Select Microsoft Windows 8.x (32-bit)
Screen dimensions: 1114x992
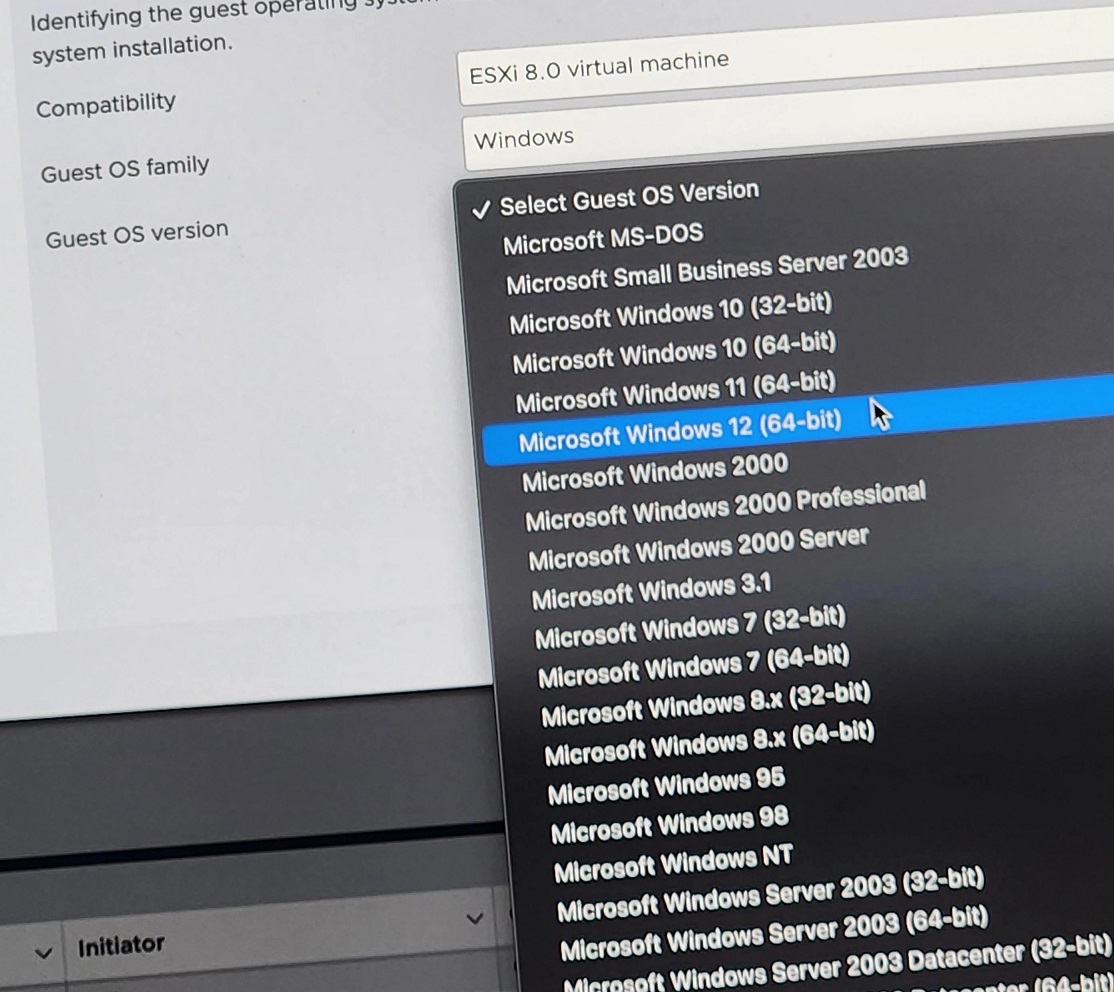(x=705, y=705)
